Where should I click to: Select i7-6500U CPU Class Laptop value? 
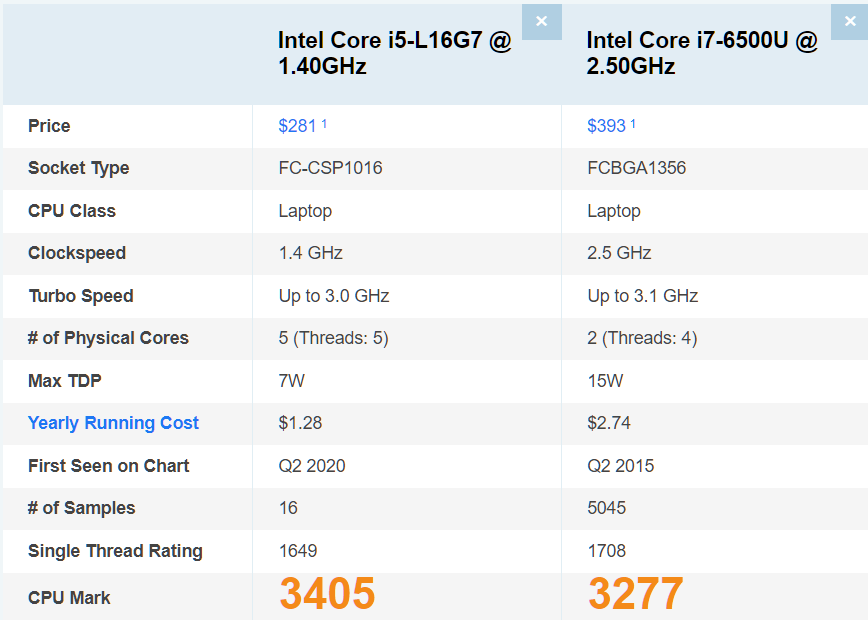614,211
